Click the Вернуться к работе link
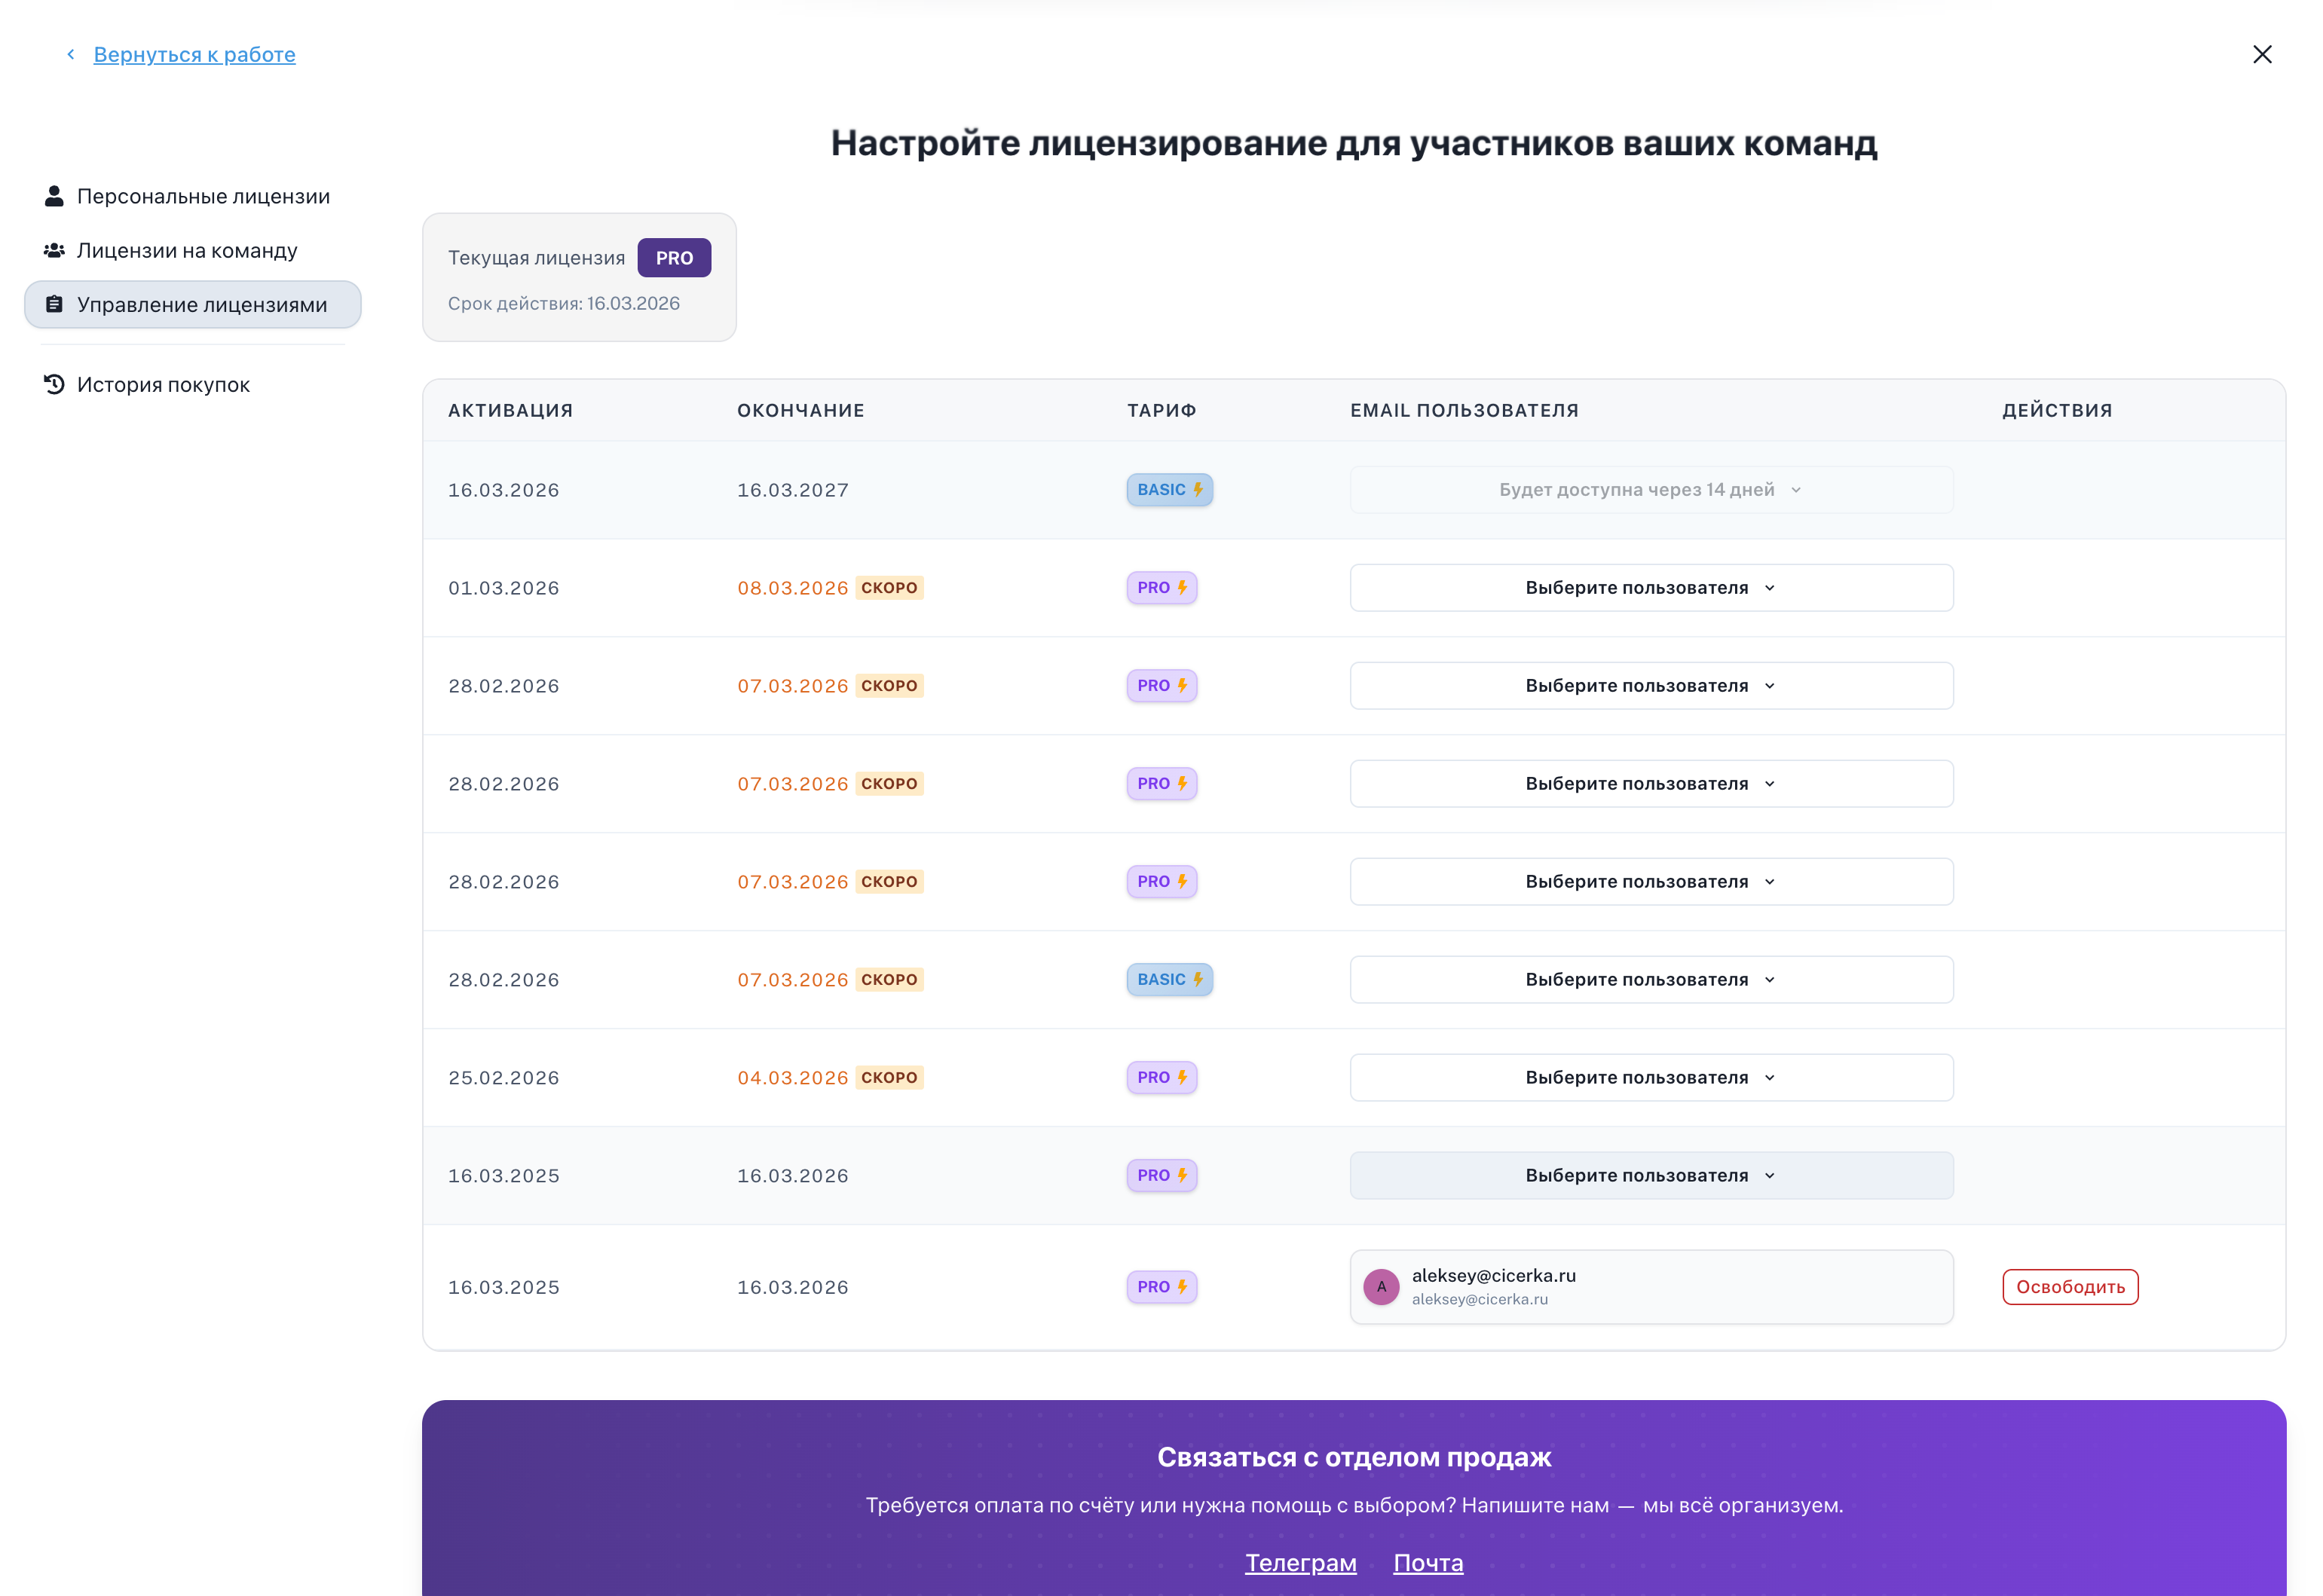This screenshot has width=2323, height=1596. pos(194,55)
